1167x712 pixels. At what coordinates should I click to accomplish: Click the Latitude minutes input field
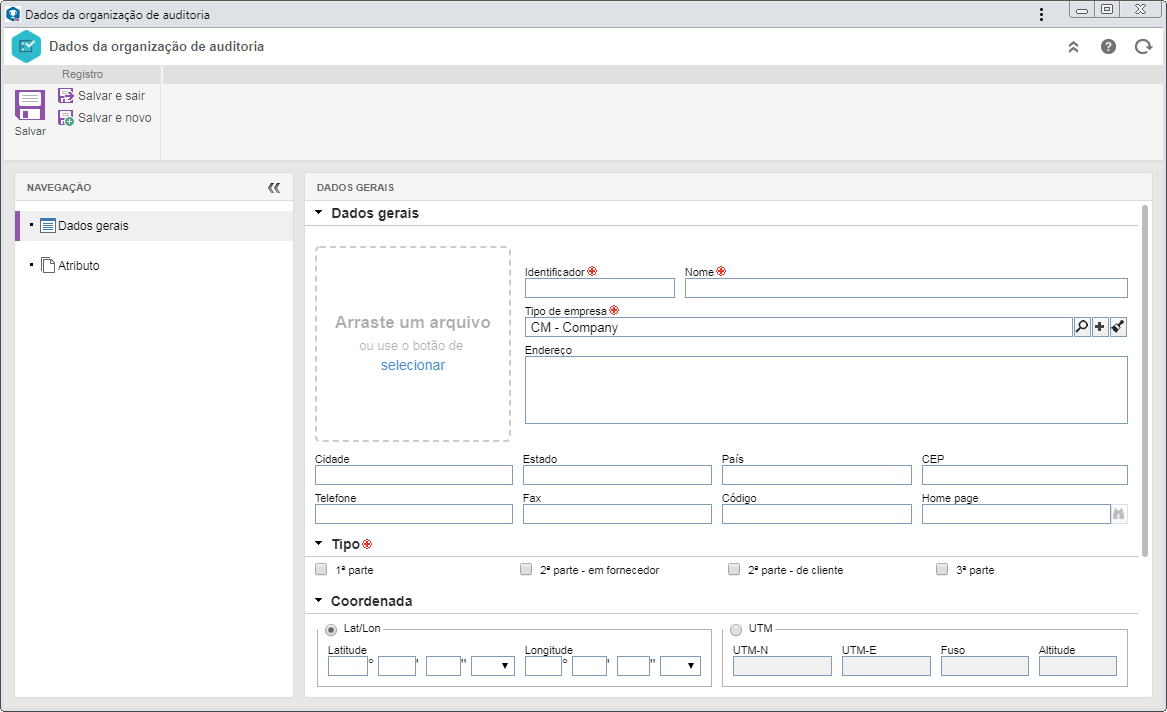tap(397, 666)
